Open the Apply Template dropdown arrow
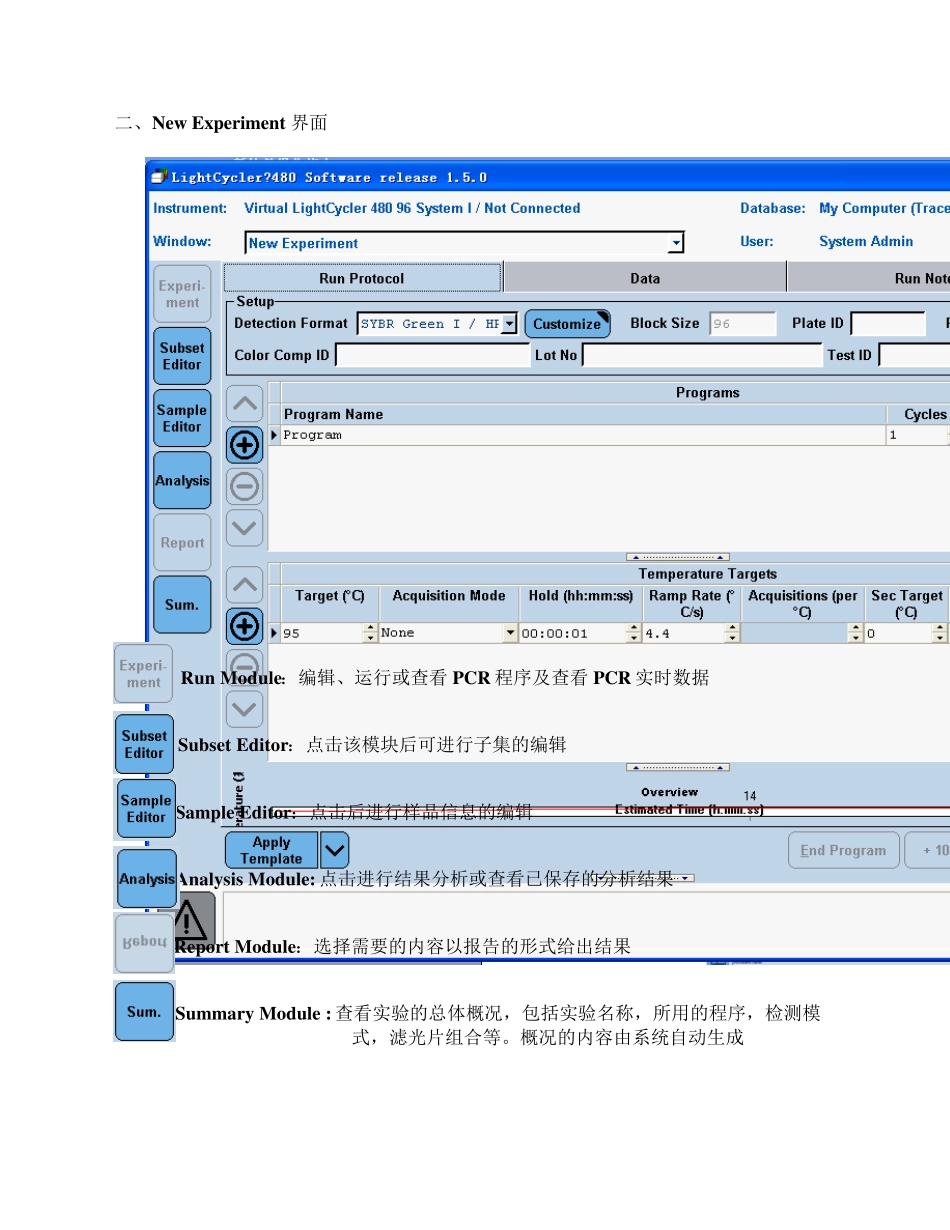950x1230 pixels. (334, 851)
